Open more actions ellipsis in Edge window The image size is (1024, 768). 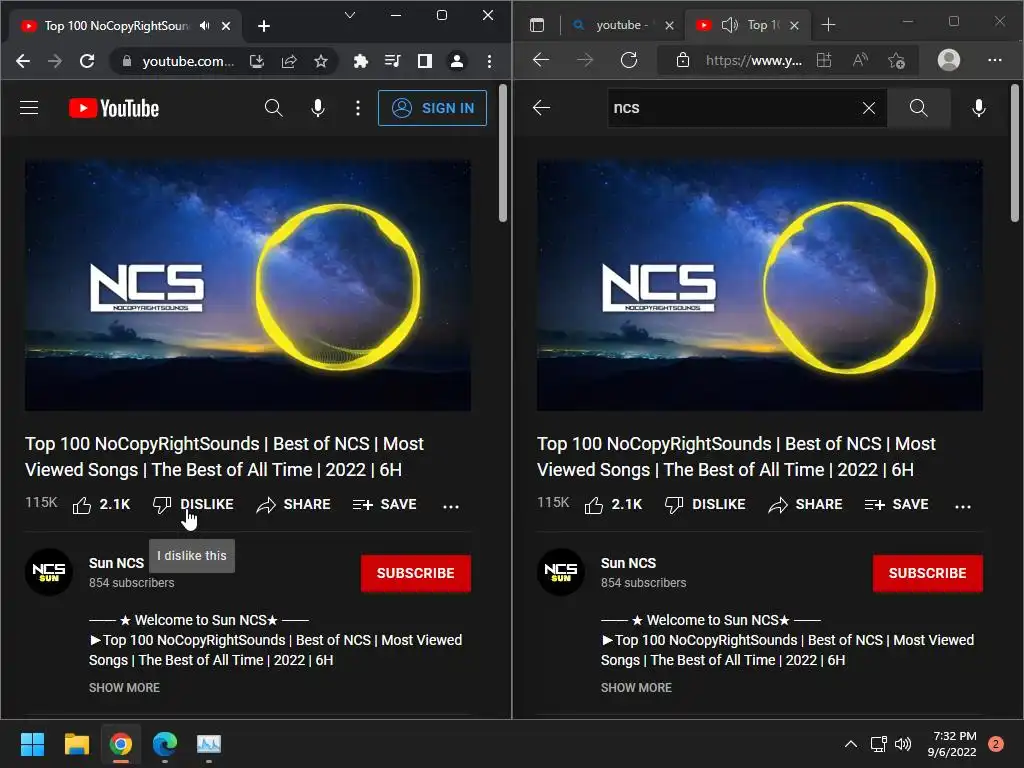[x=963, y=506]
